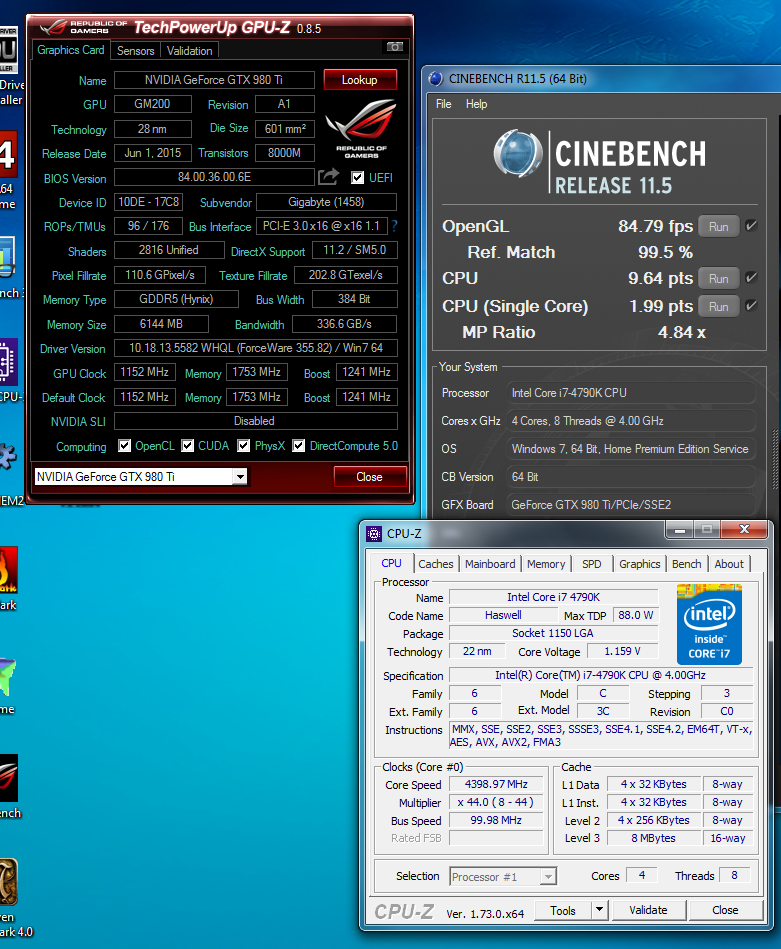The image size is (781, 949).
Task: Switch to the About tab in CPU-Z
Action: [729, 564]
